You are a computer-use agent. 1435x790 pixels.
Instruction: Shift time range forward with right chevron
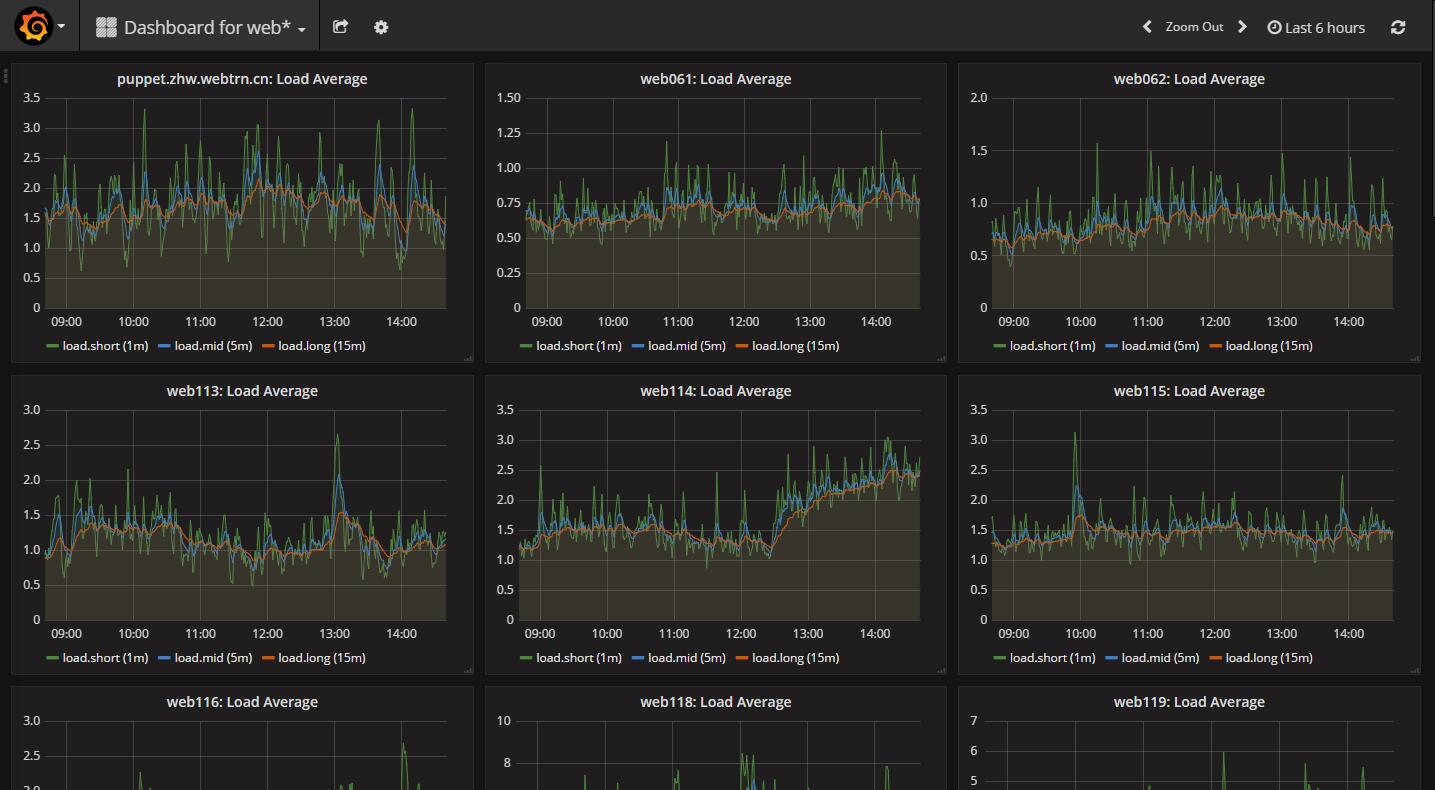1242,27
